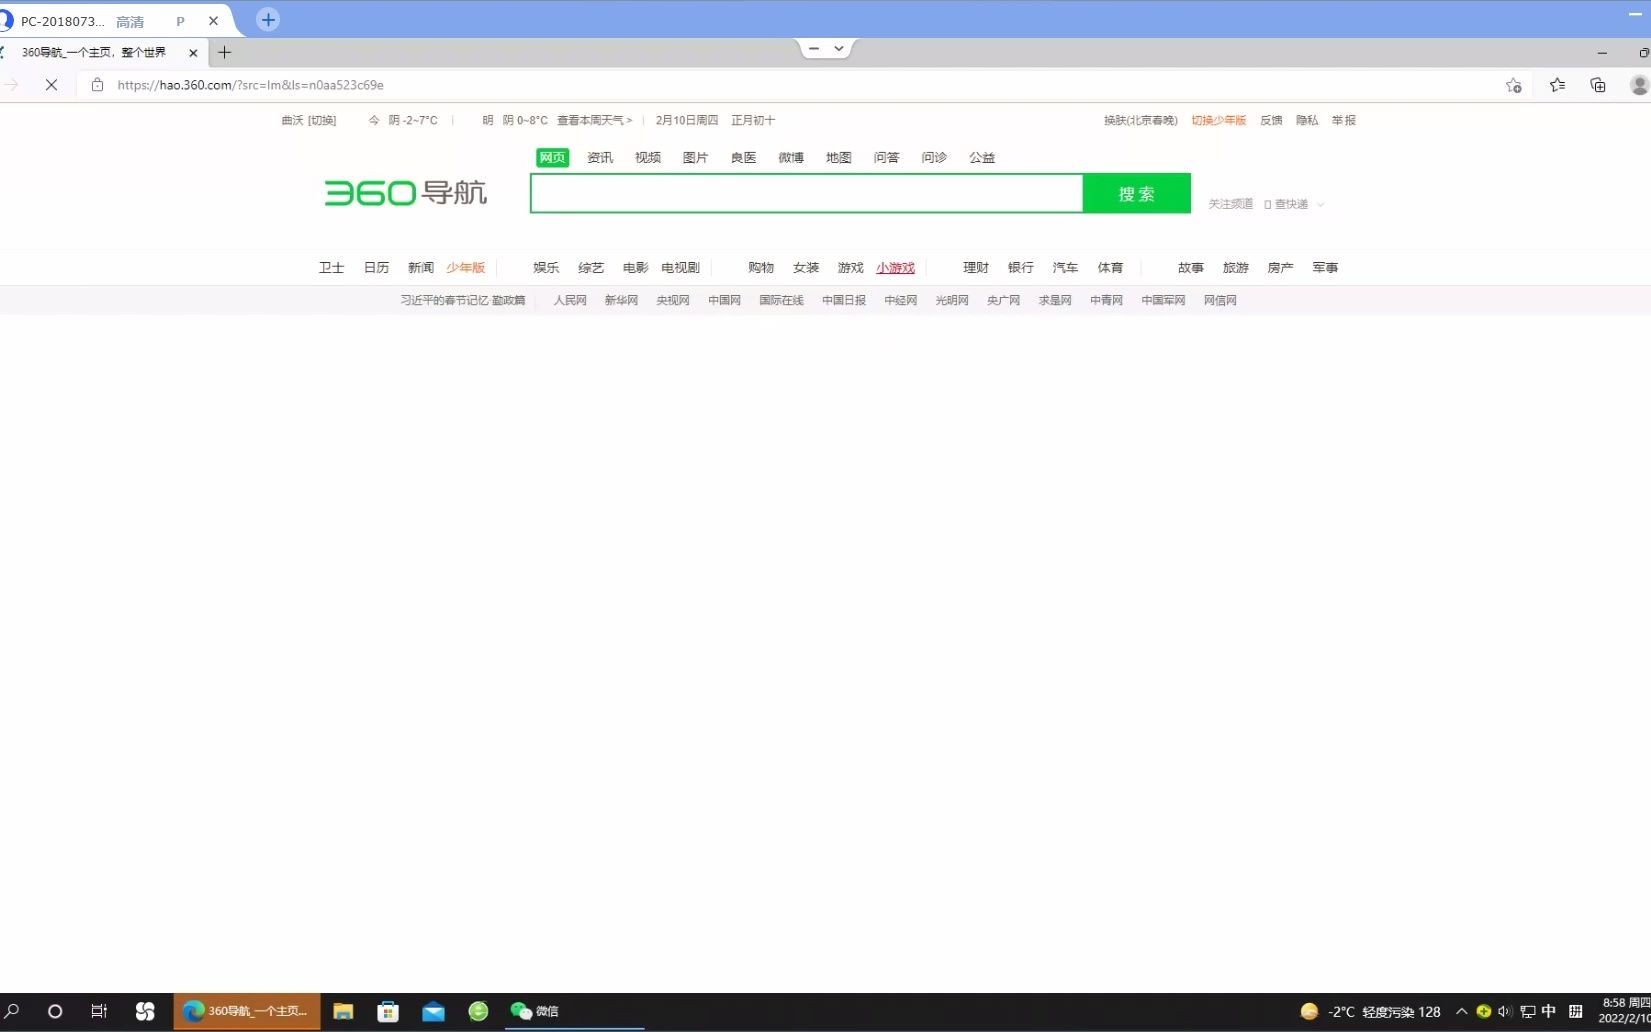Open Microsoft Store from taskbar
Image resolution: width=1651 pixels, height=1032 pixels.
click(x=388, y=1011)
